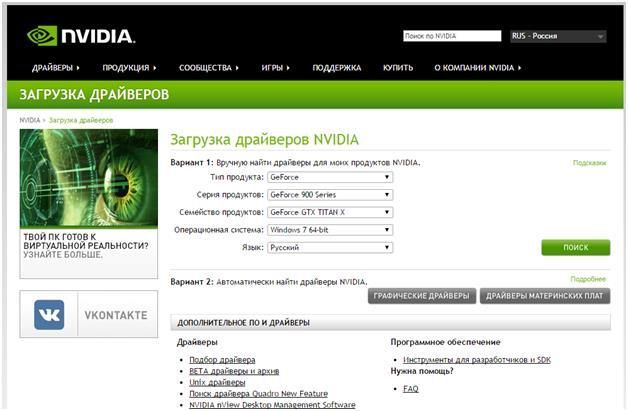628x411 pixels.
Task: Open the RUS - Россия region dropdown
Action: click(x=558, y=36)
